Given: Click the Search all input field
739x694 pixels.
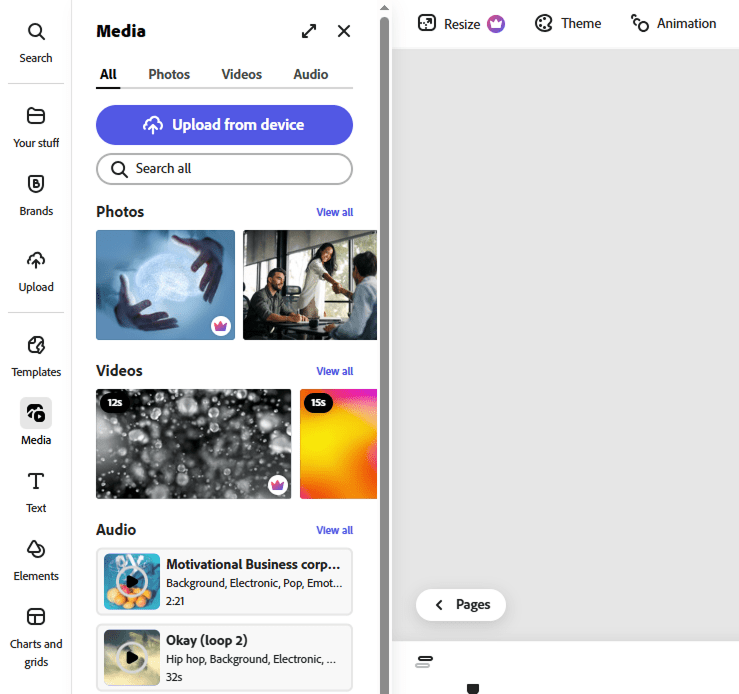Looking at the screenshot, I should pyautogui.click(x=224, y=169).
